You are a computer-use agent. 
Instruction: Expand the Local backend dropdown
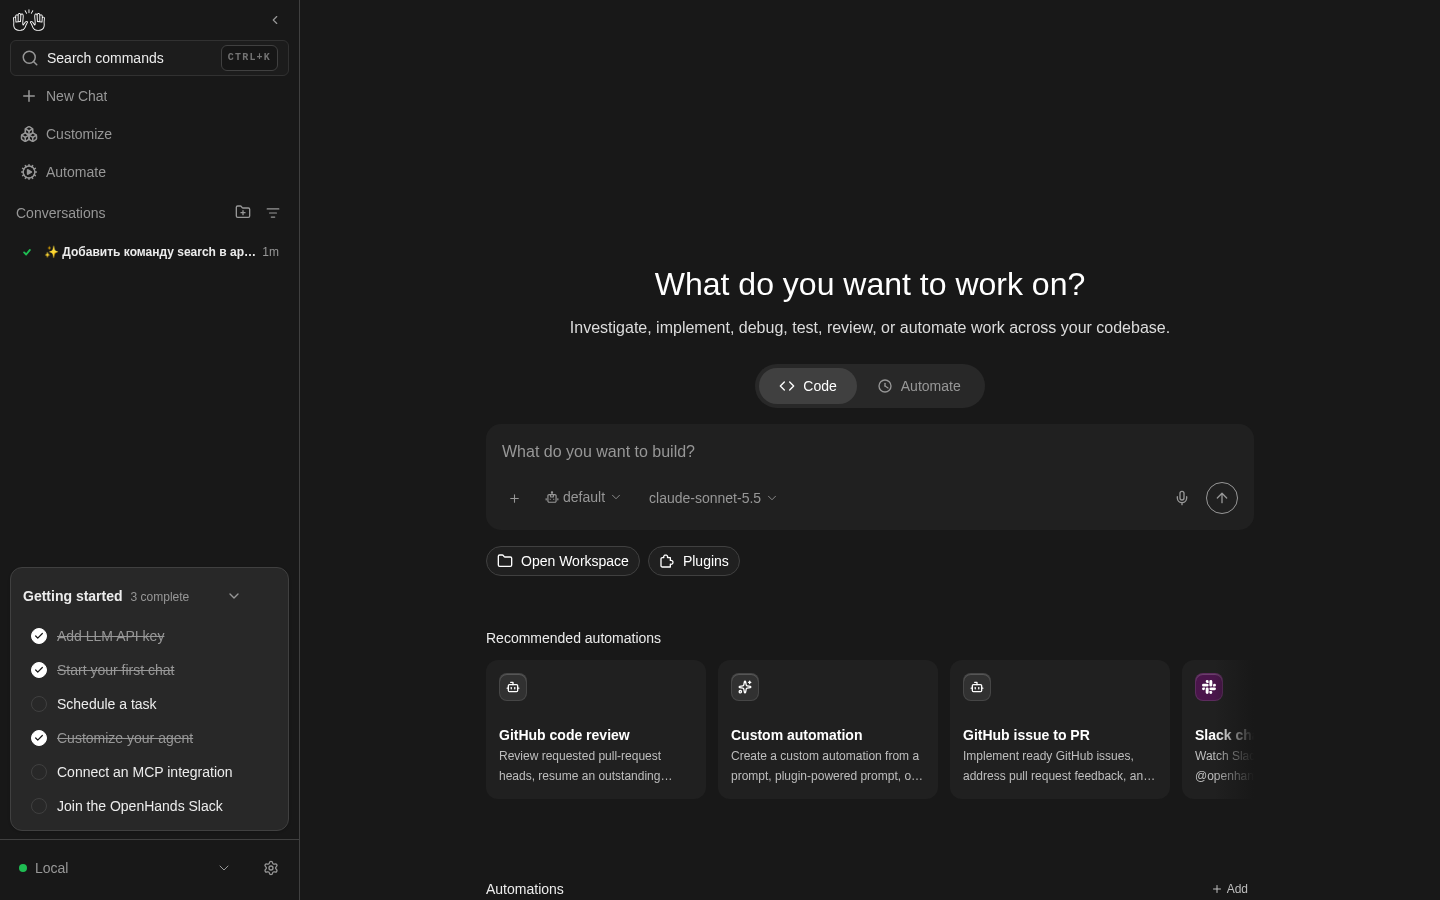(x=224, y=868)
